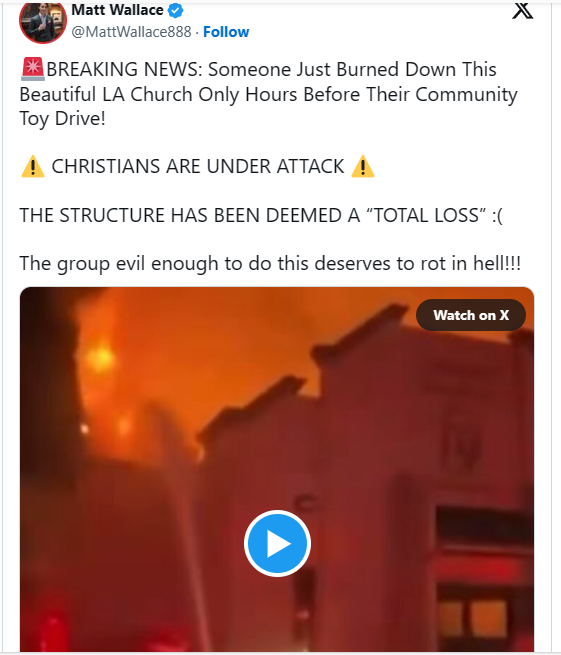This screenshot has width=561, height=655.
Task: Click the BREAKING NEWS headline text
Action: pyautogui.click(x=268, y=94)
